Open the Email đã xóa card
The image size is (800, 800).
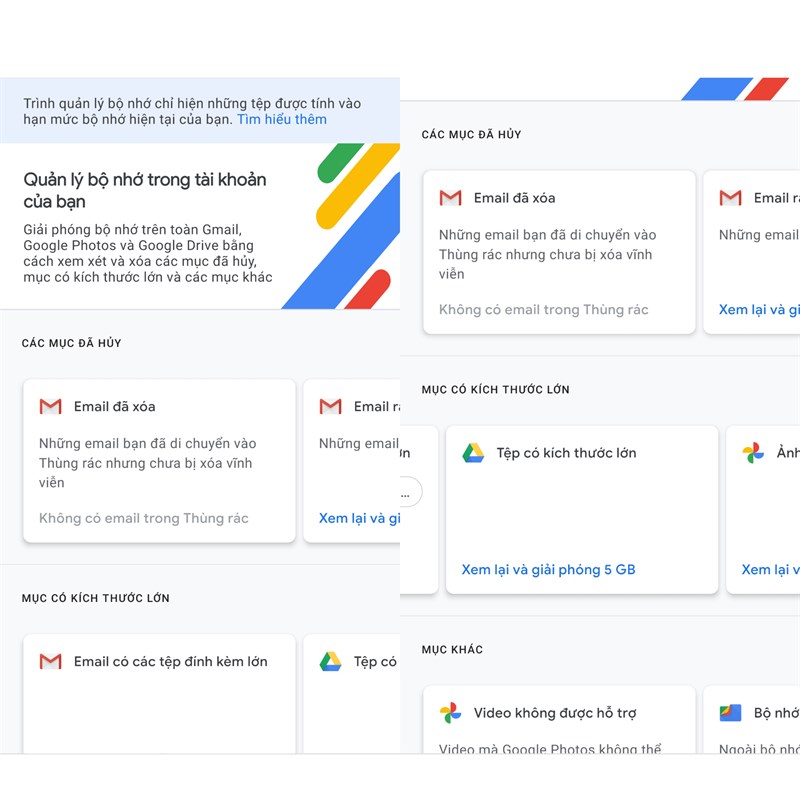click(x=158, y=460)
